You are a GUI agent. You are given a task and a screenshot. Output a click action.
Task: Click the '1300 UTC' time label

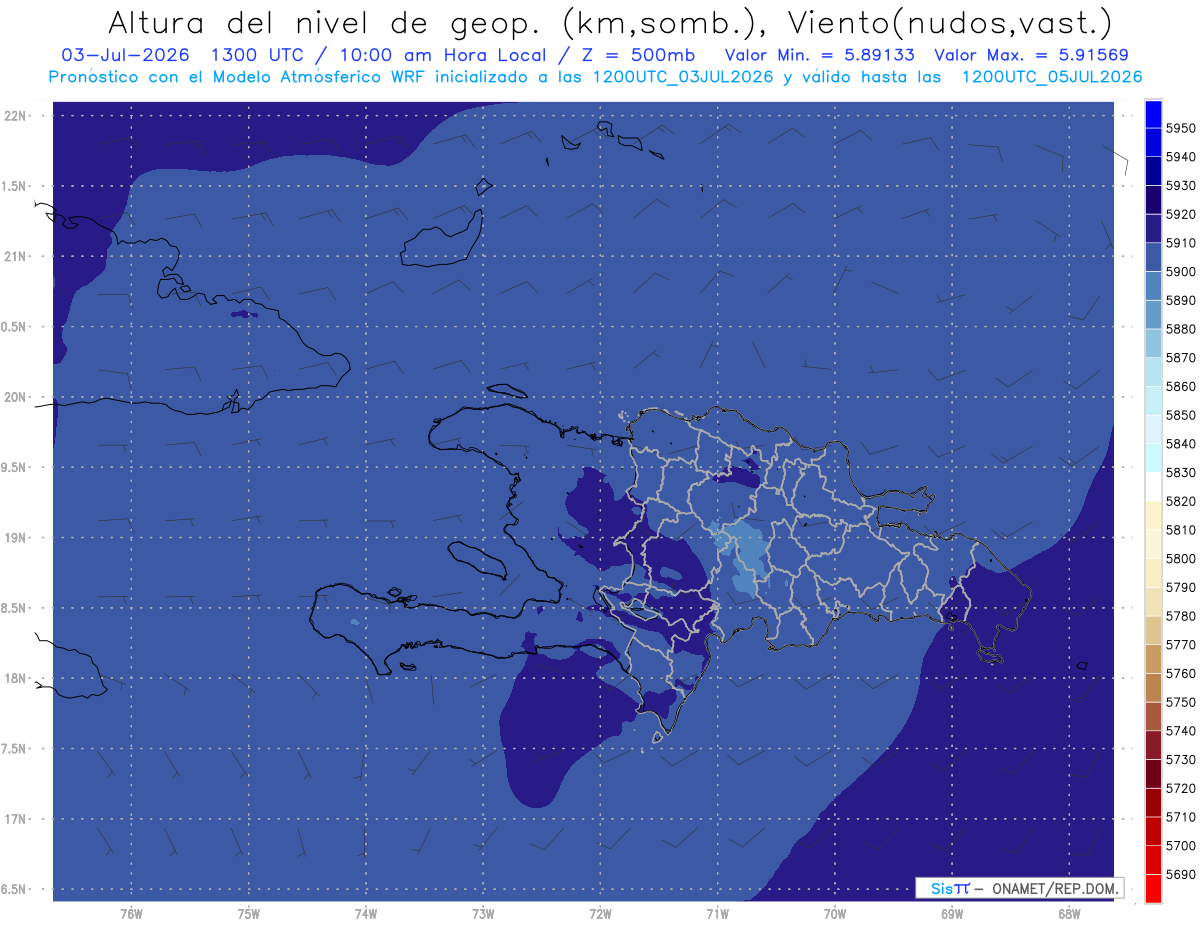click(x=257, y=55)
